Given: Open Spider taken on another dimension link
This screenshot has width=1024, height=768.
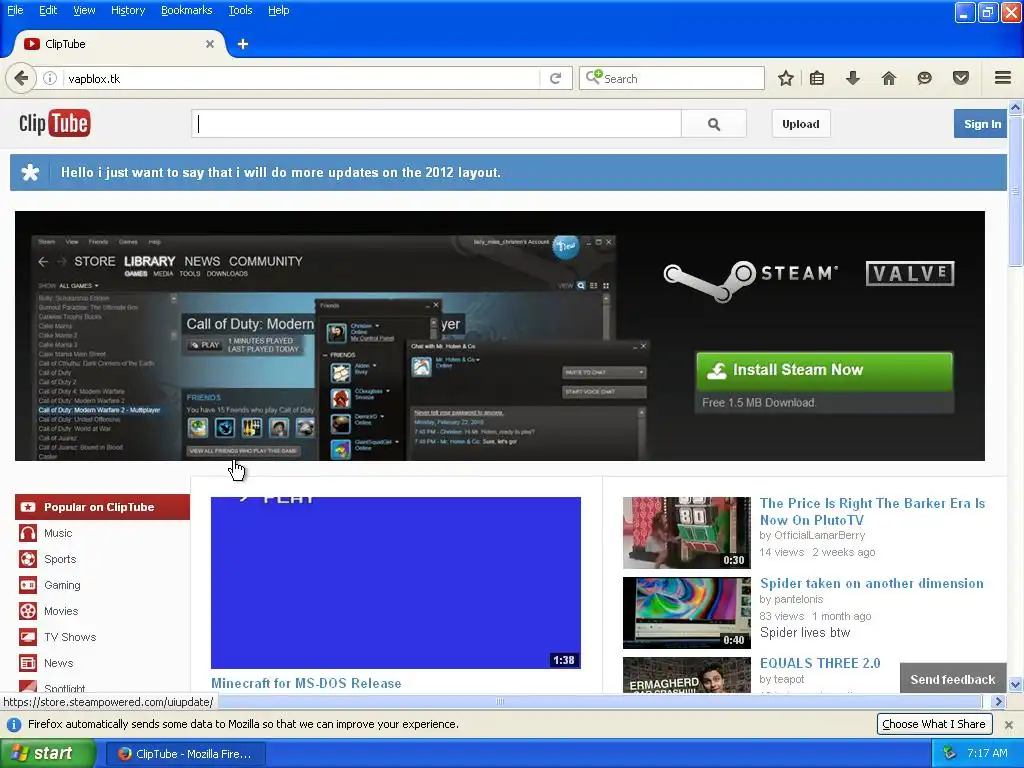Looking at the screenshot, I should (871, 584).
